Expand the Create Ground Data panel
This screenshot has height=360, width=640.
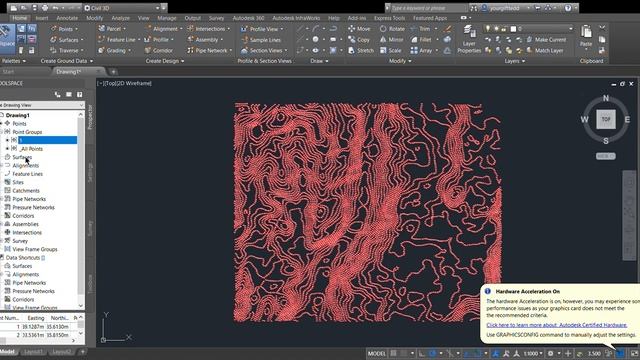[67, 61]
